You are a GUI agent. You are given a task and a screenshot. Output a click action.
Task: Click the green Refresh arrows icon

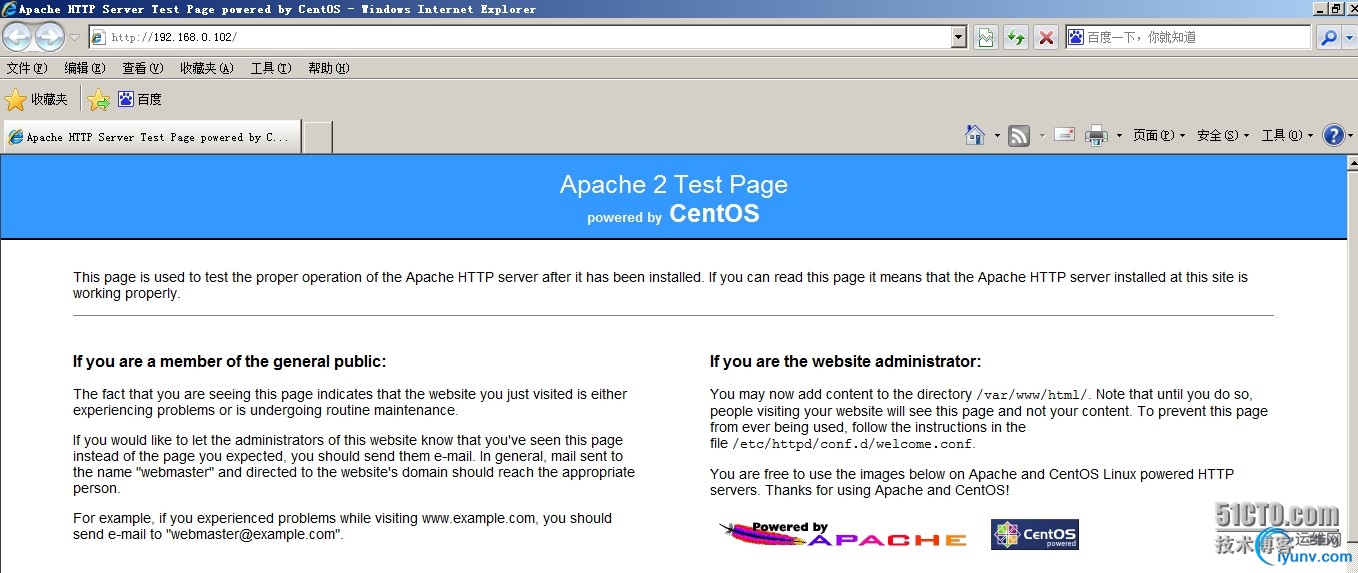click(x=1016, y=37)
